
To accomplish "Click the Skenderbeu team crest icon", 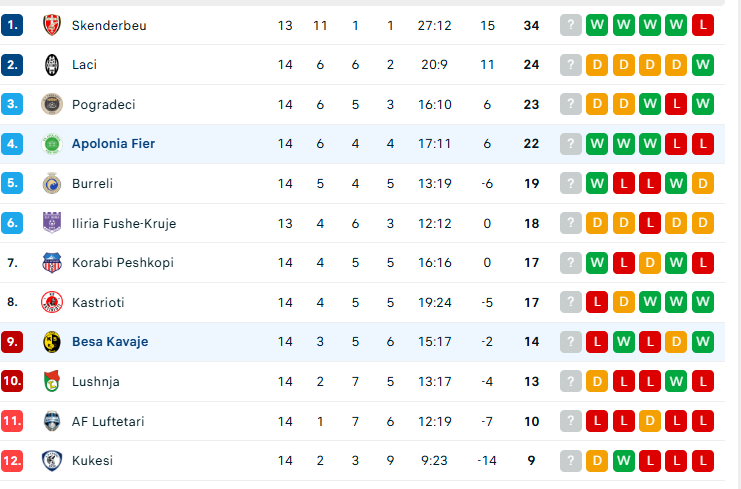I will (51, 25).
